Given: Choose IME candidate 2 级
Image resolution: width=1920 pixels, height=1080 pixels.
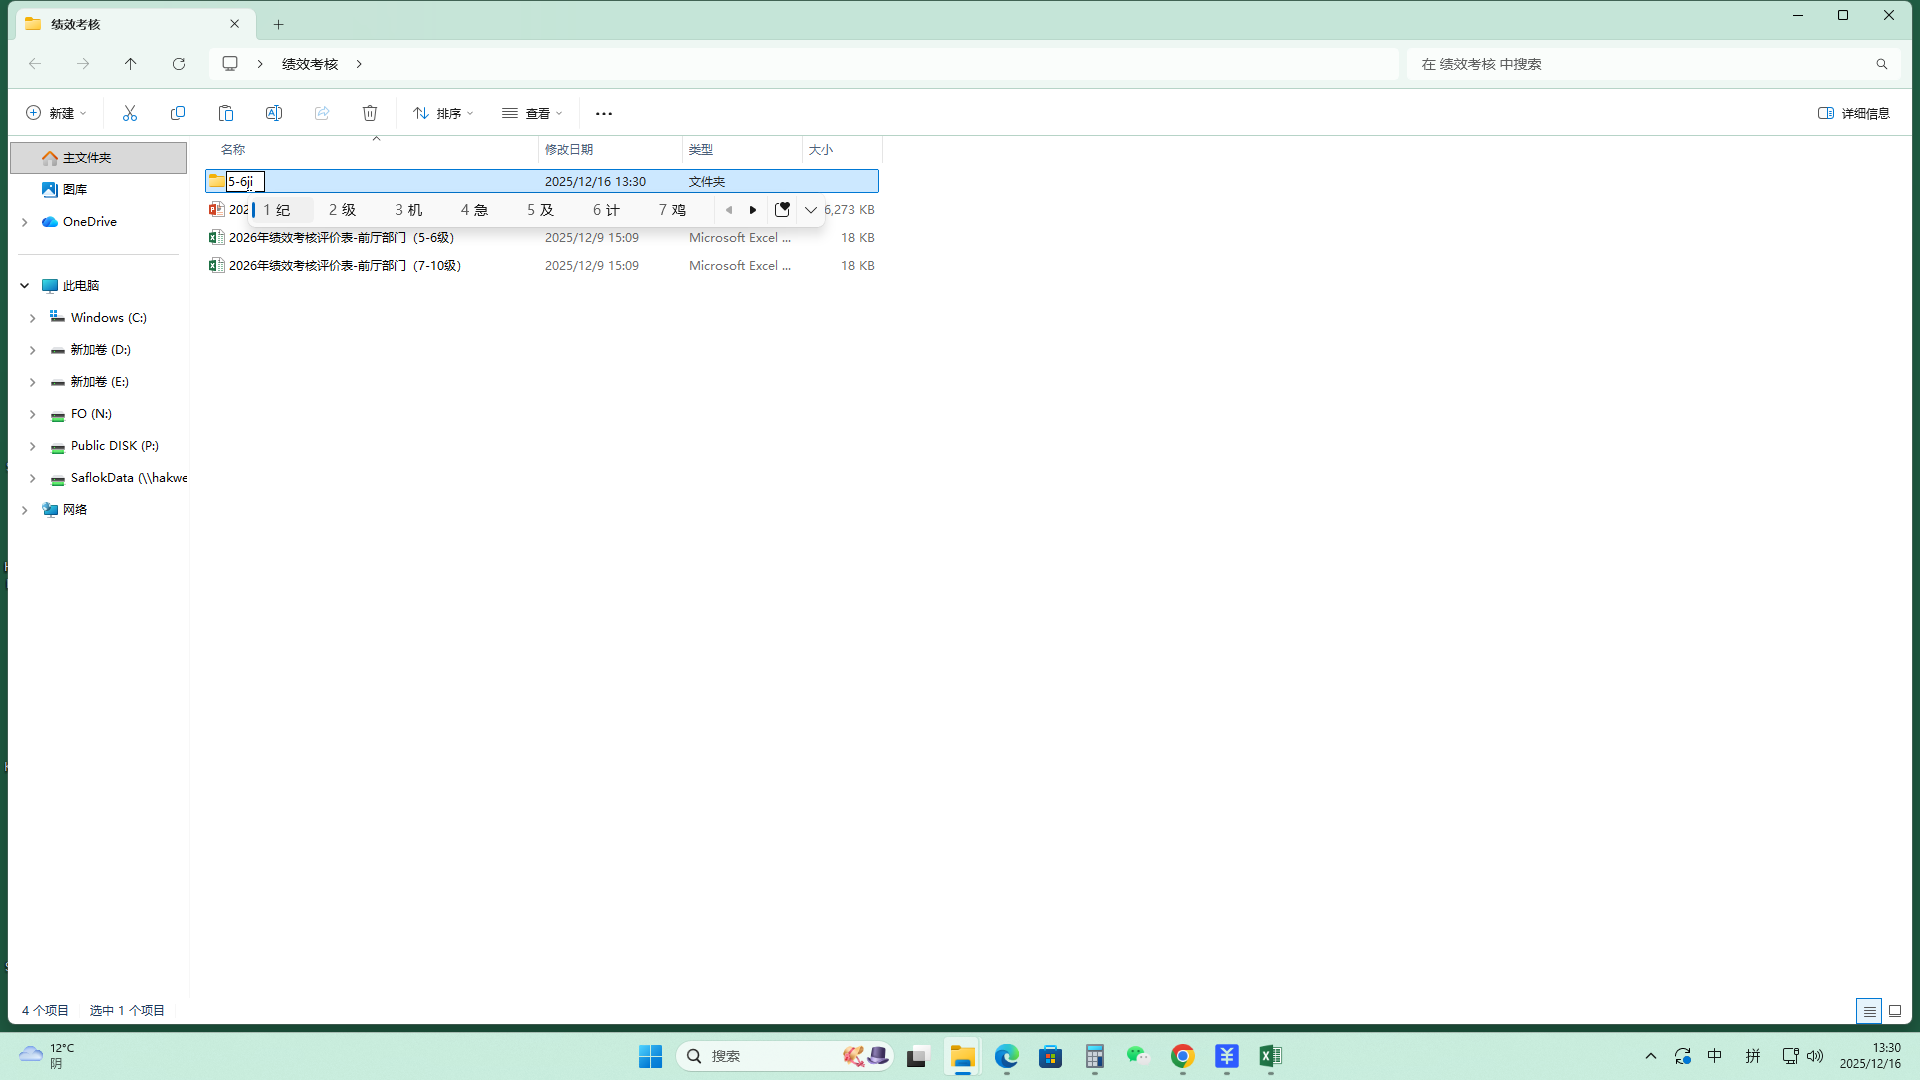Looking at the screenshot, I should click(x=342, y=210).
